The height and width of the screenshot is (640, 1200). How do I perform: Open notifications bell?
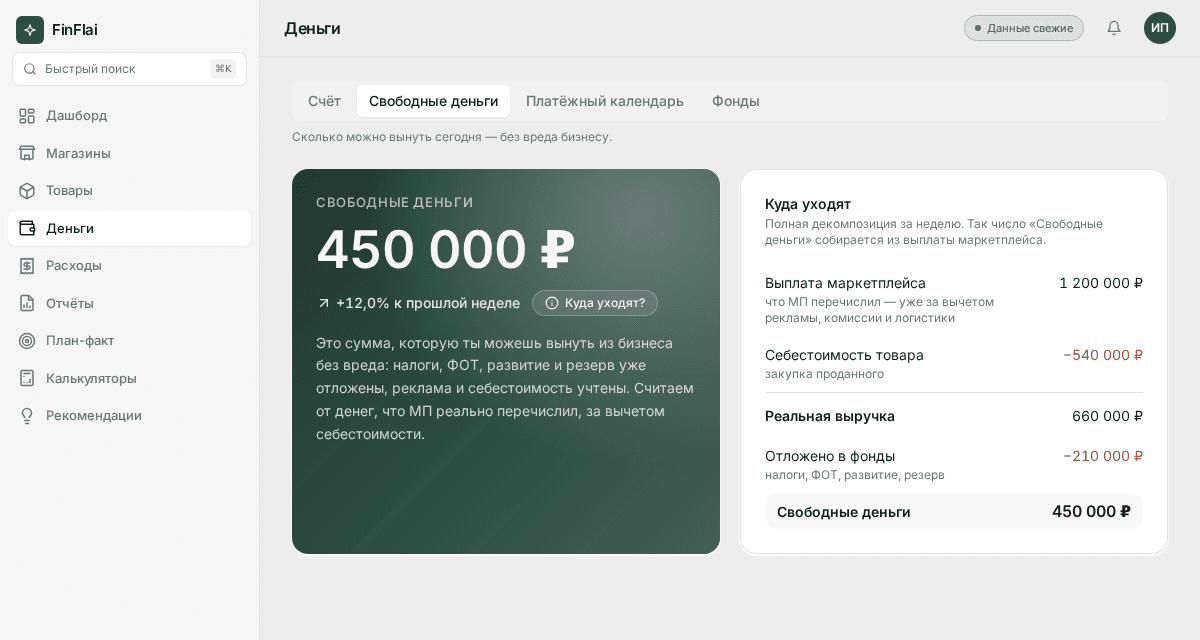[x=1114, y=28]
